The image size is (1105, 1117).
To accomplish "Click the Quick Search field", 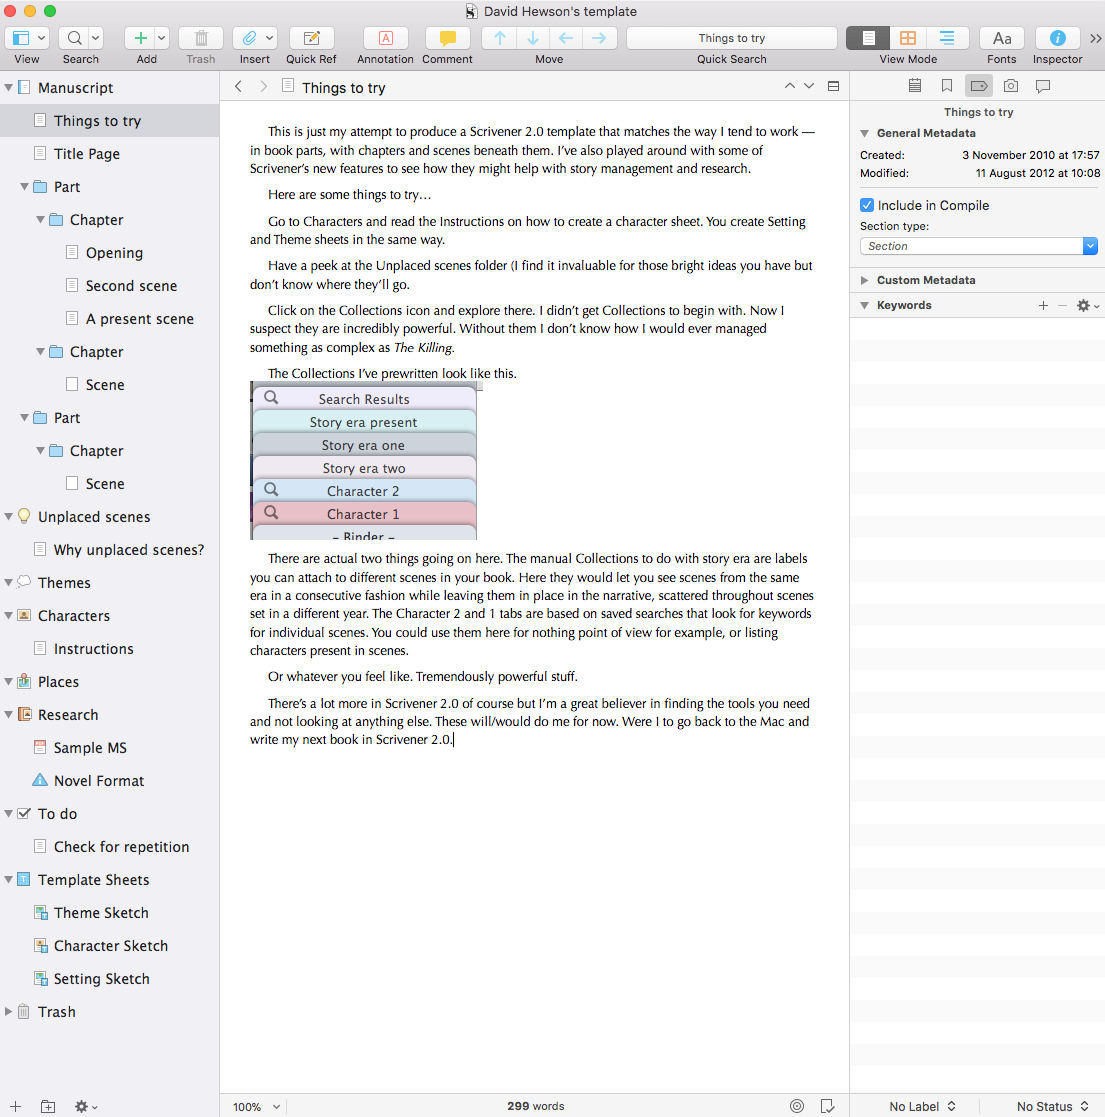I will pos(732,38).
